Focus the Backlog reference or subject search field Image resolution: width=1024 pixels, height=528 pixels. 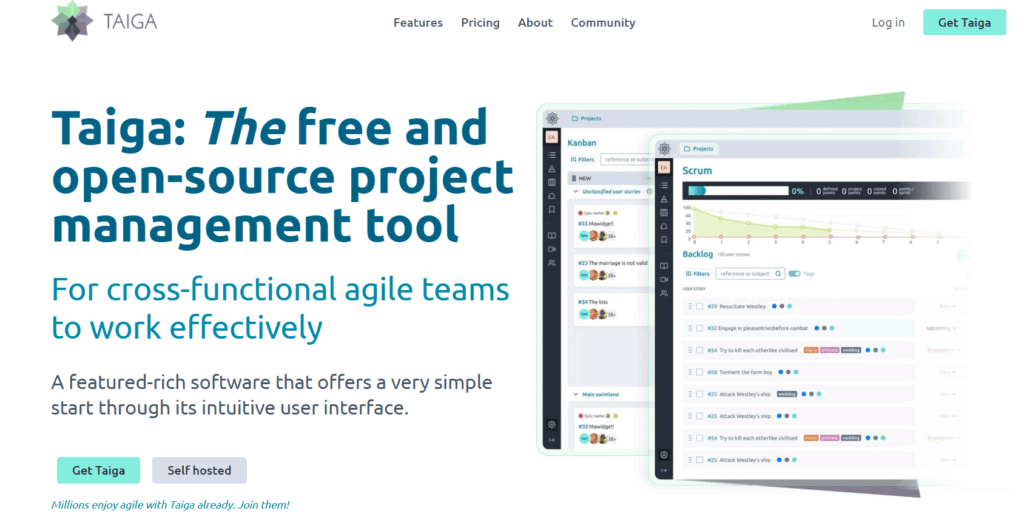coord(744,273)
